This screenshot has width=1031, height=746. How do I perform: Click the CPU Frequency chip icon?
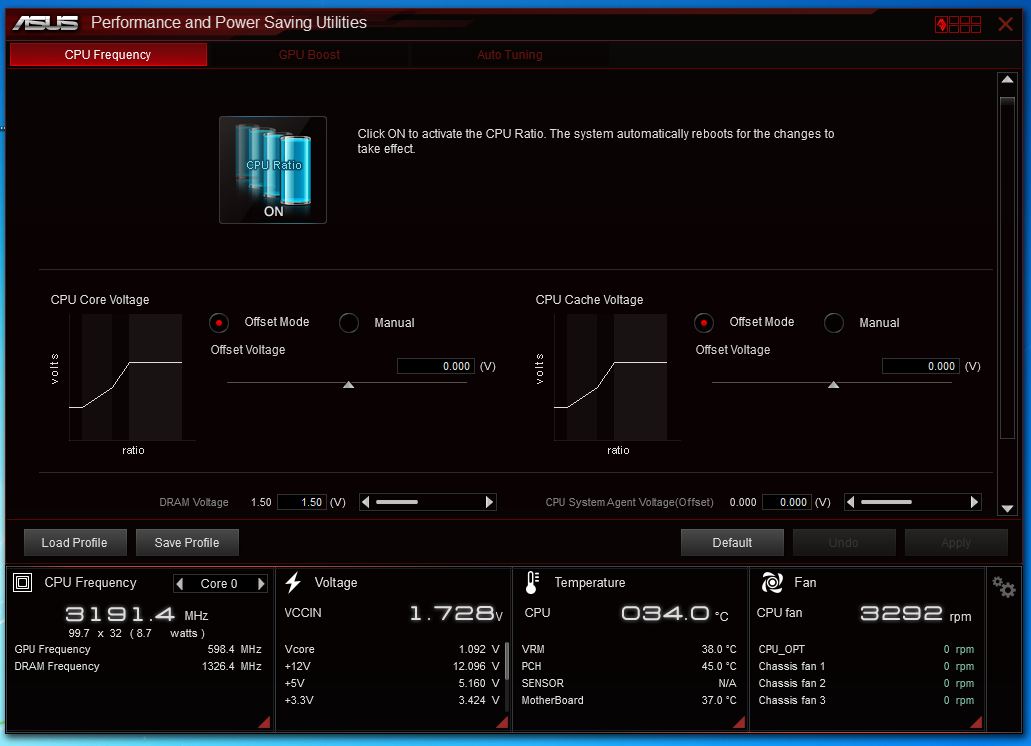coord(22,582)
